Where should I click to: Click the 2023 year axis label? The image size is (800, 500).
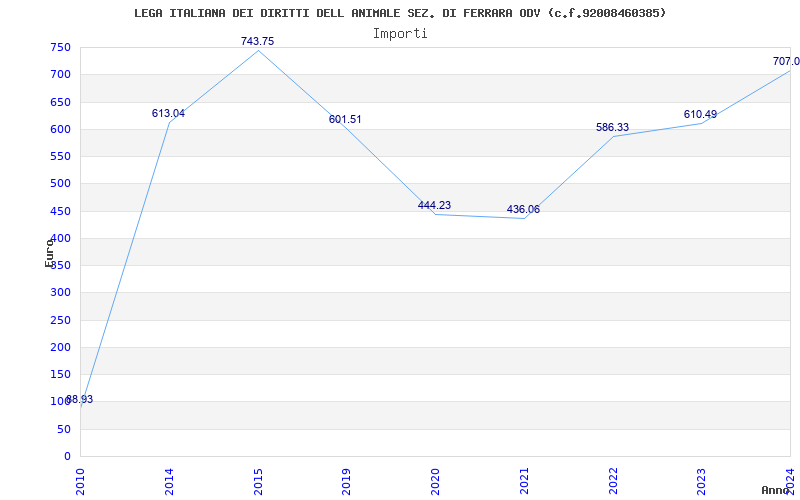point(702,482)
